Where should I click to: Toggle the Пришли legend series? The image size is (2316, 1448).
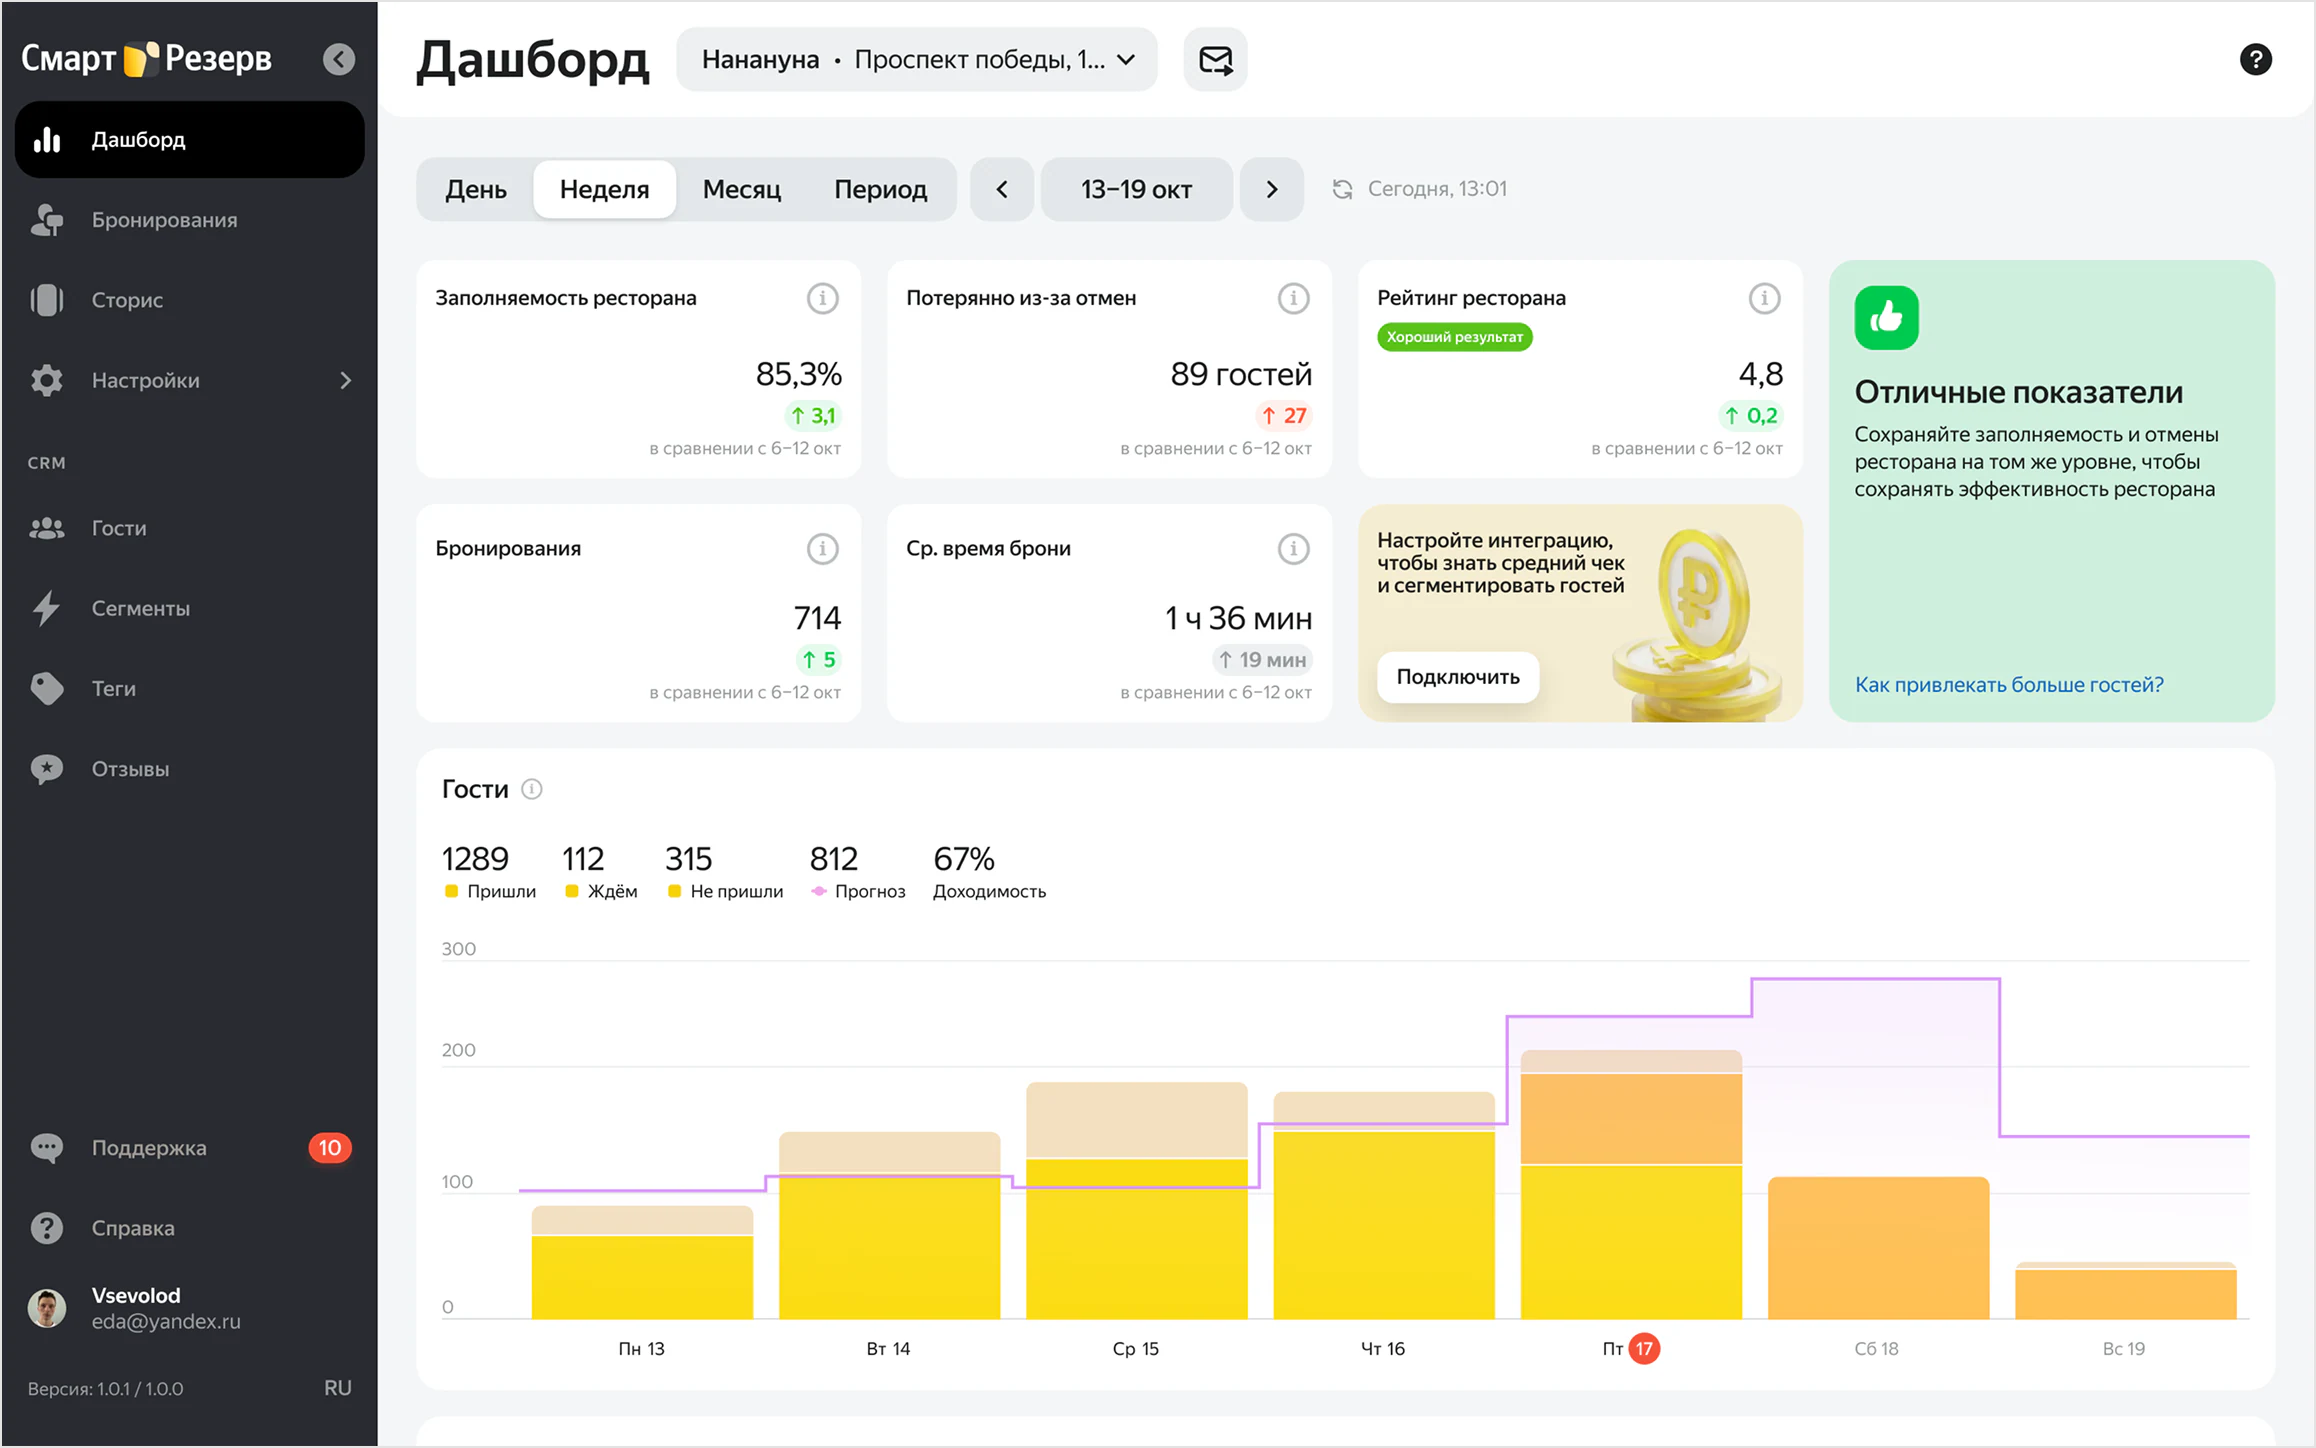point(490,891)
